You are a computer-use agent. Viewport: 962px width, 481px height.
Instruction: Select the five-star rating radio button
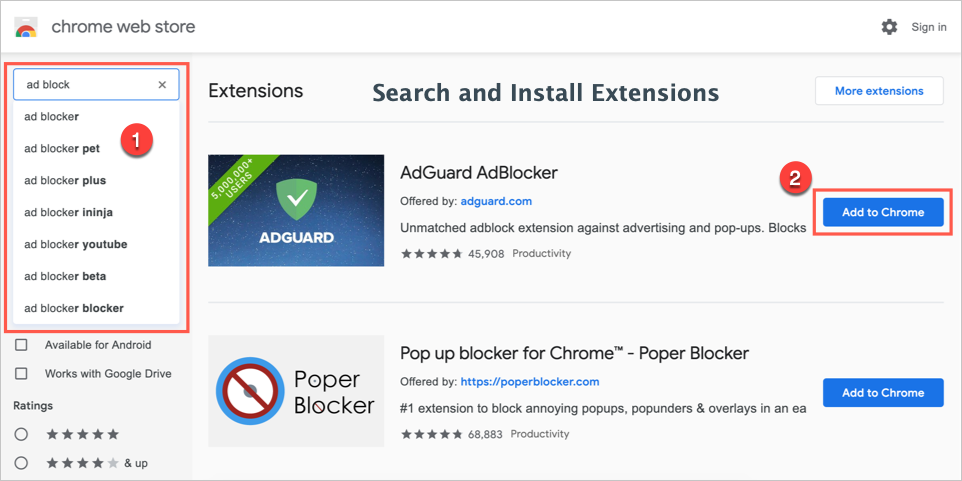point(21,434)
